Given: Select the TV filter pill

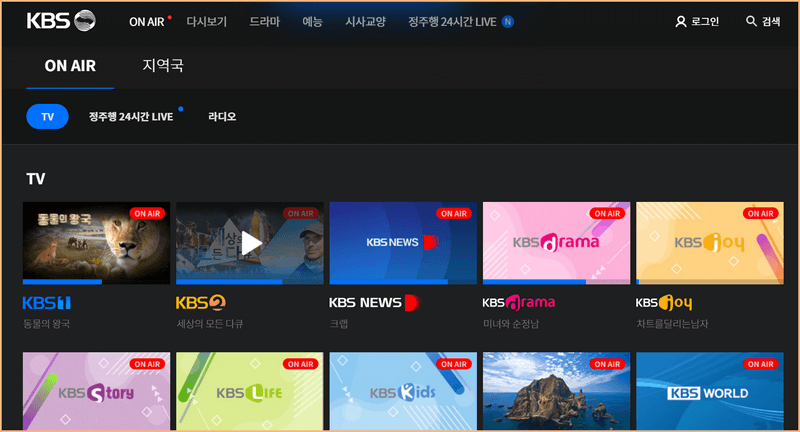Looking at the screenshot, I should [47, 116].
